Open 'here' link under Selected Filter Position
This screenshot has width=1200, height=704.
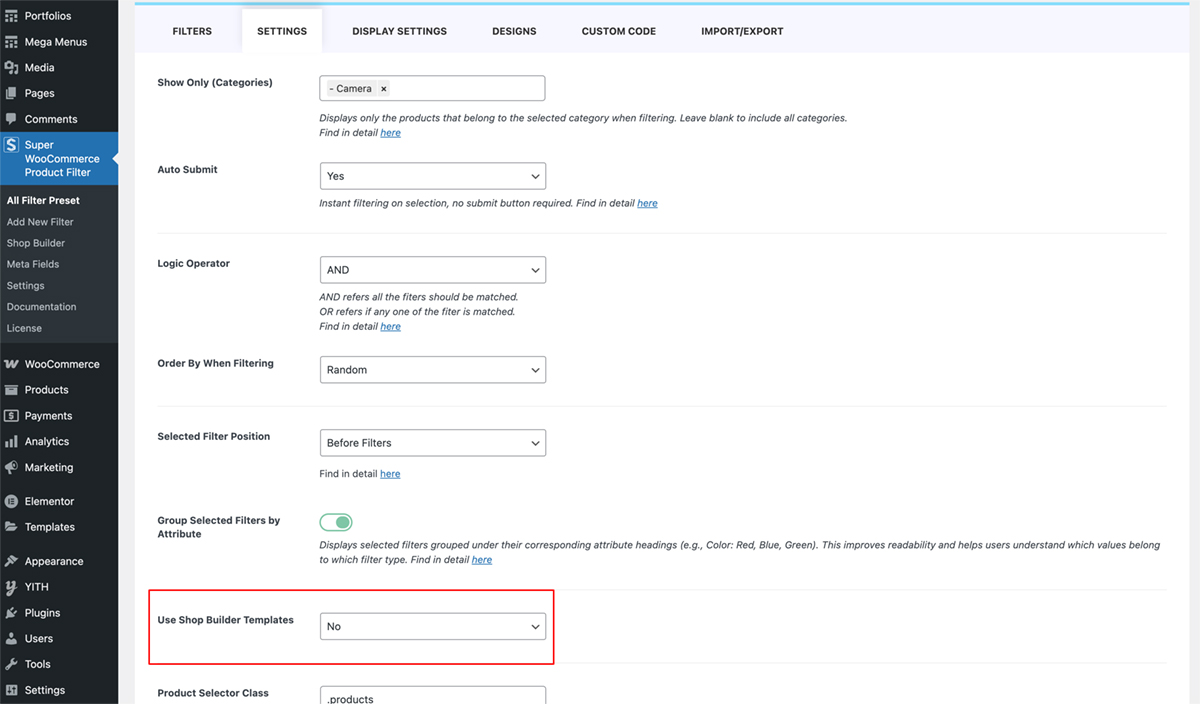390,474
